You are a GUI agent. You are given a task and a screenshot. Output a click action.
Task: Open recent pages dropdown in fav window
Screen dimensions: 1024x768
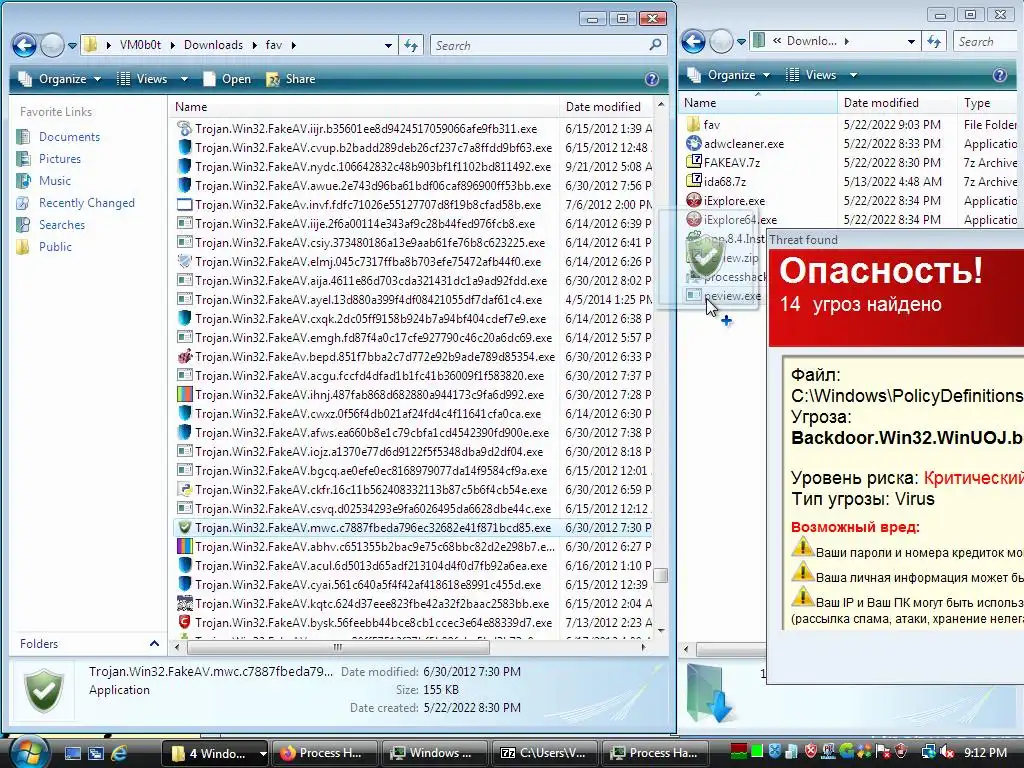(72, 46)
